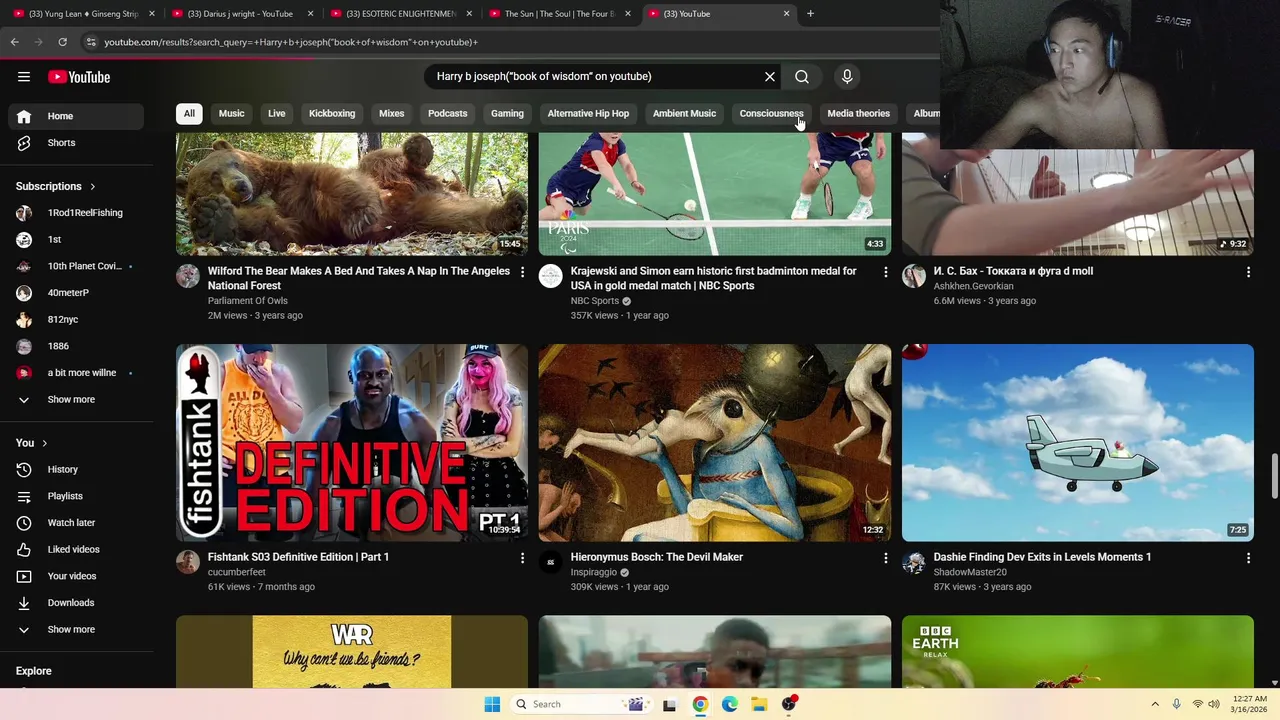Open Downloads in the sidebar
The image size is (1280, 720).
76,603
